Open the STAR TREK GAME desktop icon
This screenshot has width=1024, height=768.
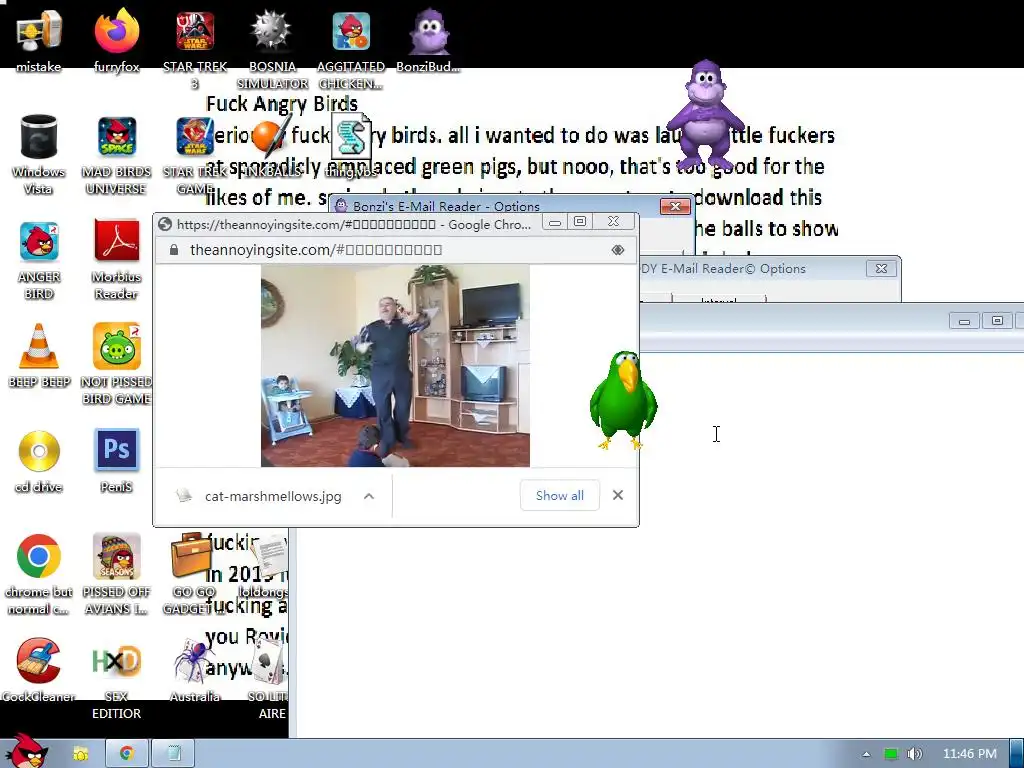(x=195, y=136)
